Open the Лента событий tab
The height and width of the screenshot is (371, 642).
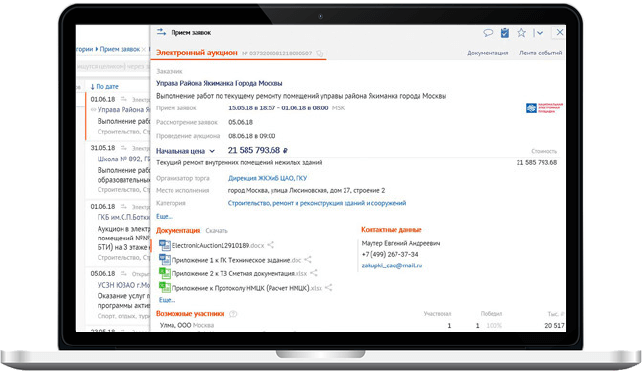(x=540, y=53)
